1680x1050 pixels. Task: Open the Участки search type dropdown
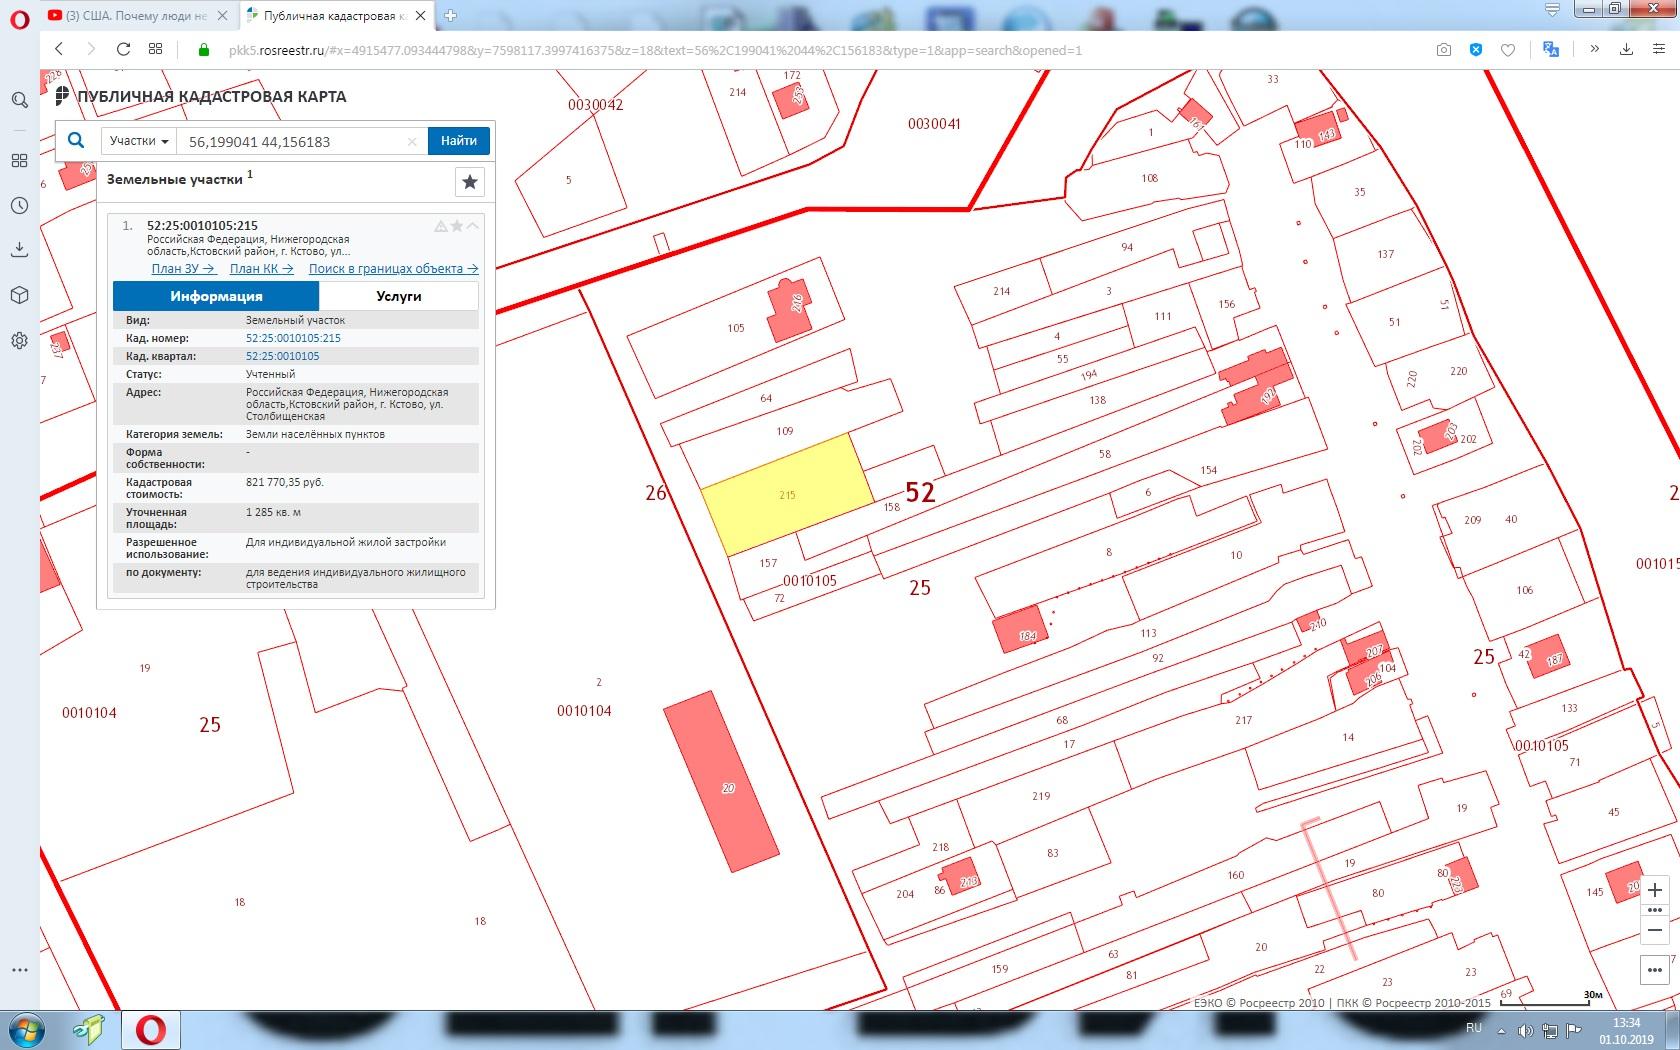139,141
